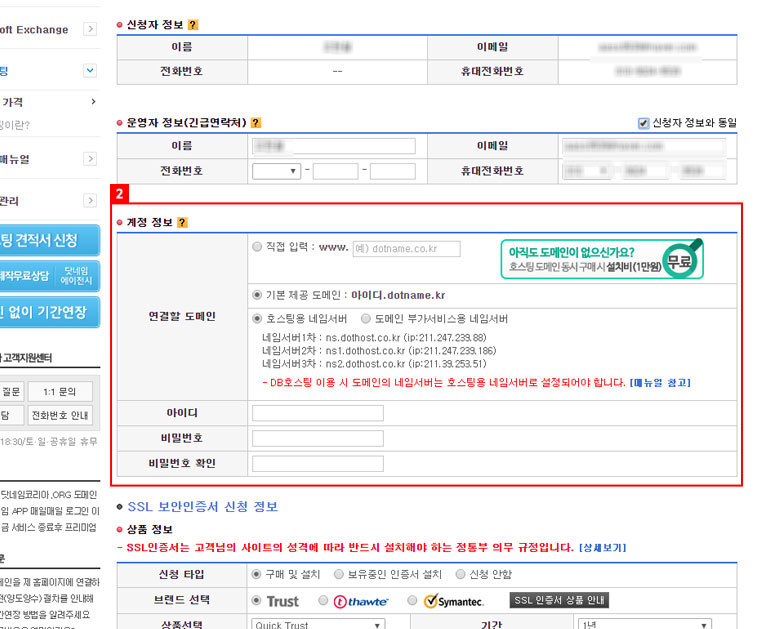Select the 직접 입력 domain radio button
Screen dimensions: 760x629
pyautogui.click(x=258, y=247)
